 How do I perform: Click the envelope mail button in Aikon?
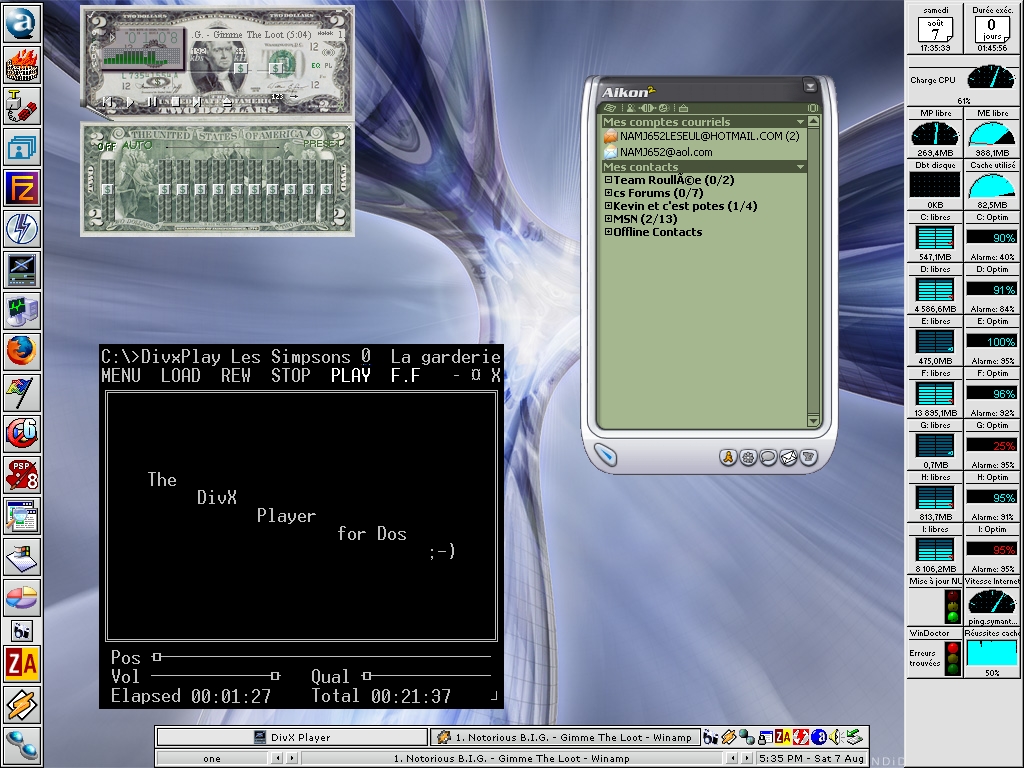788,457
